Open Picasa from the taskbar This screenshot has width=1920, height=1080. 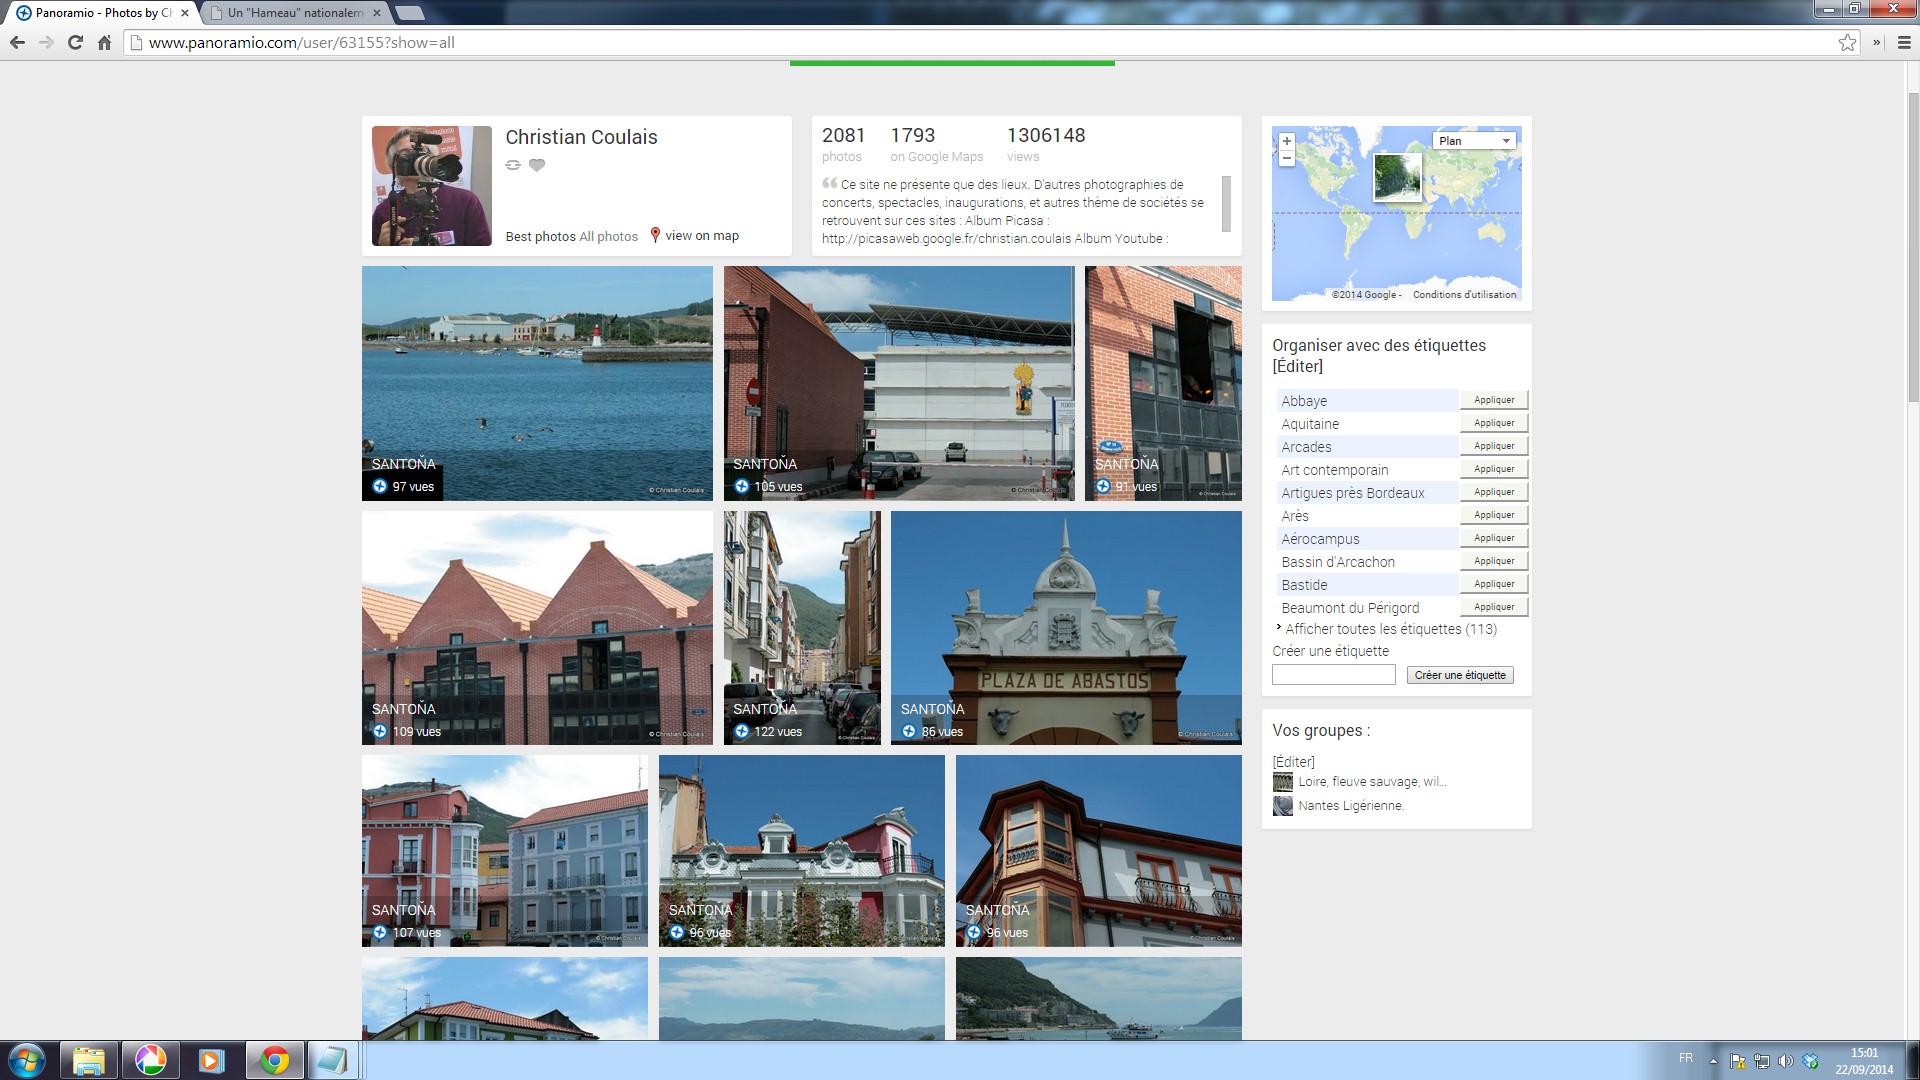(x=150, y=1060)
